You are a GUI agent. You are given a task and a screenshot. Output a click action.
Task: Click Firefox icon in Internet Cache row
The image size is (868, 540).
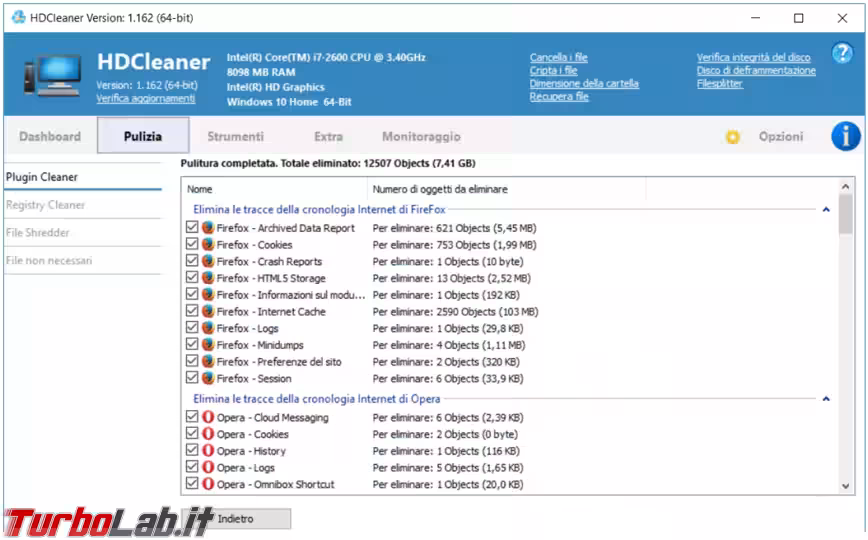[x=208, y=312]
